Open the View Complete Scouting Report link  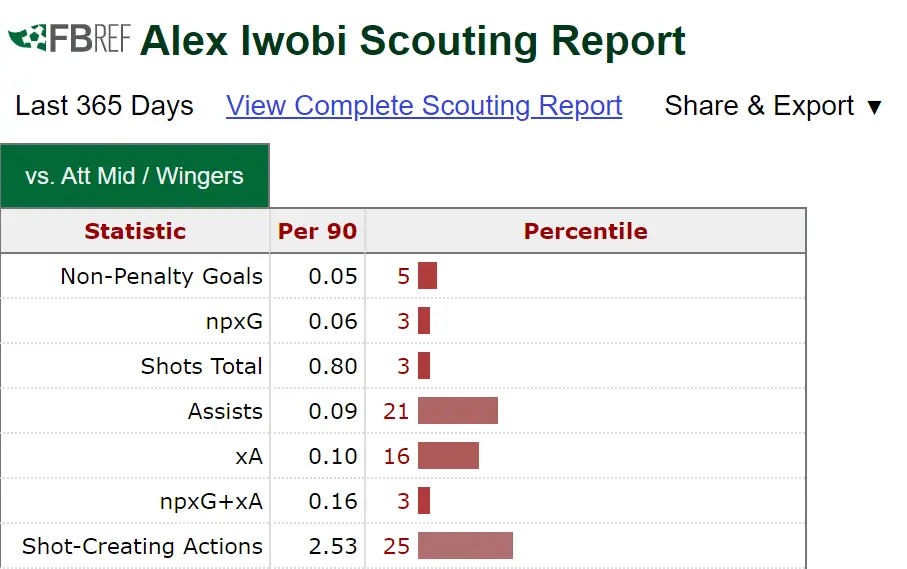click(424, 106)
